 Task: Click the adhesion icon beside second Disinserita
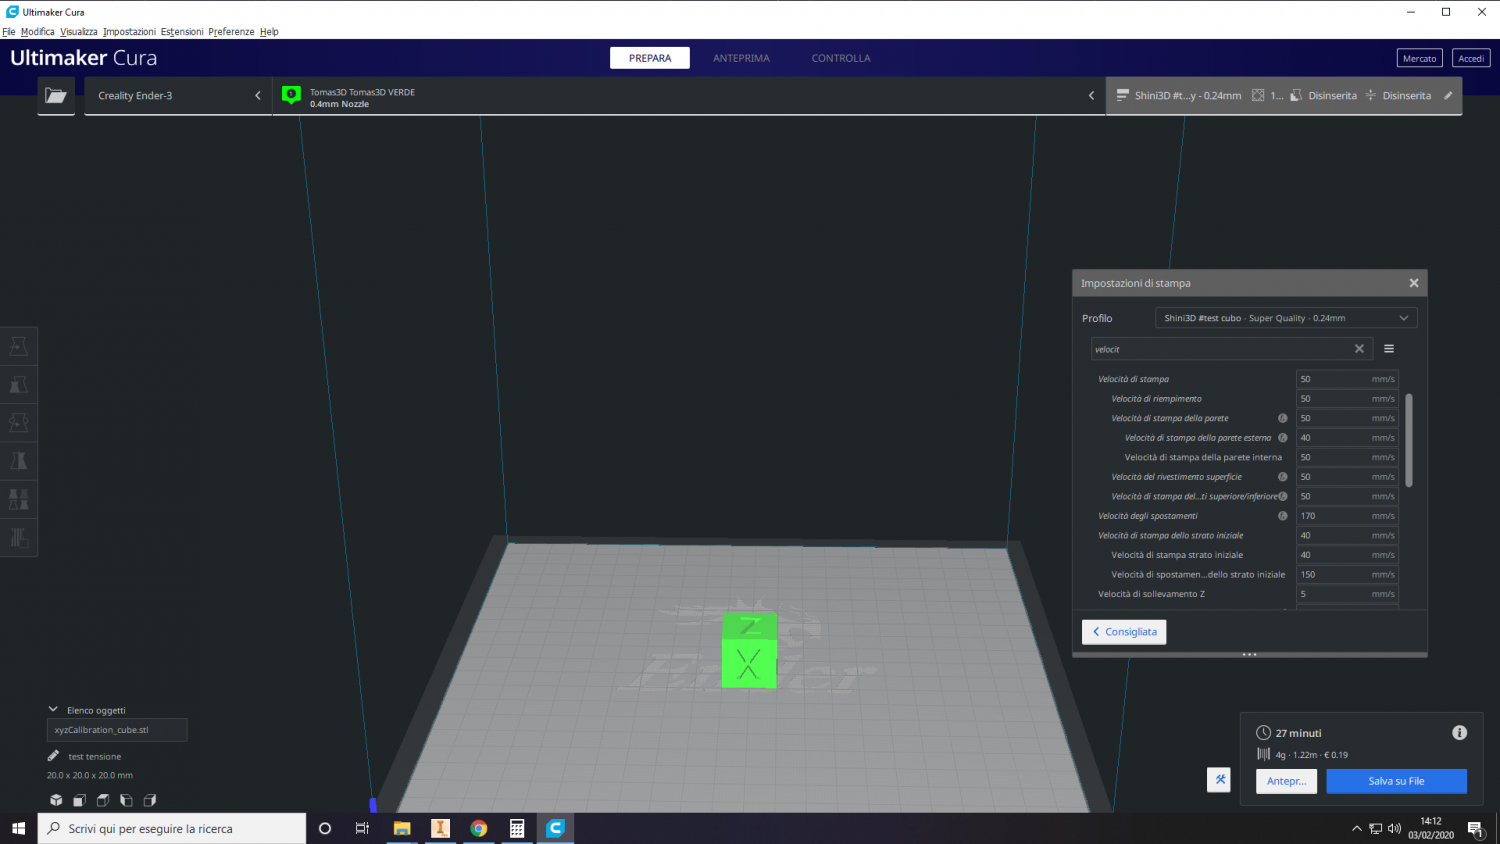point(1371,96)
